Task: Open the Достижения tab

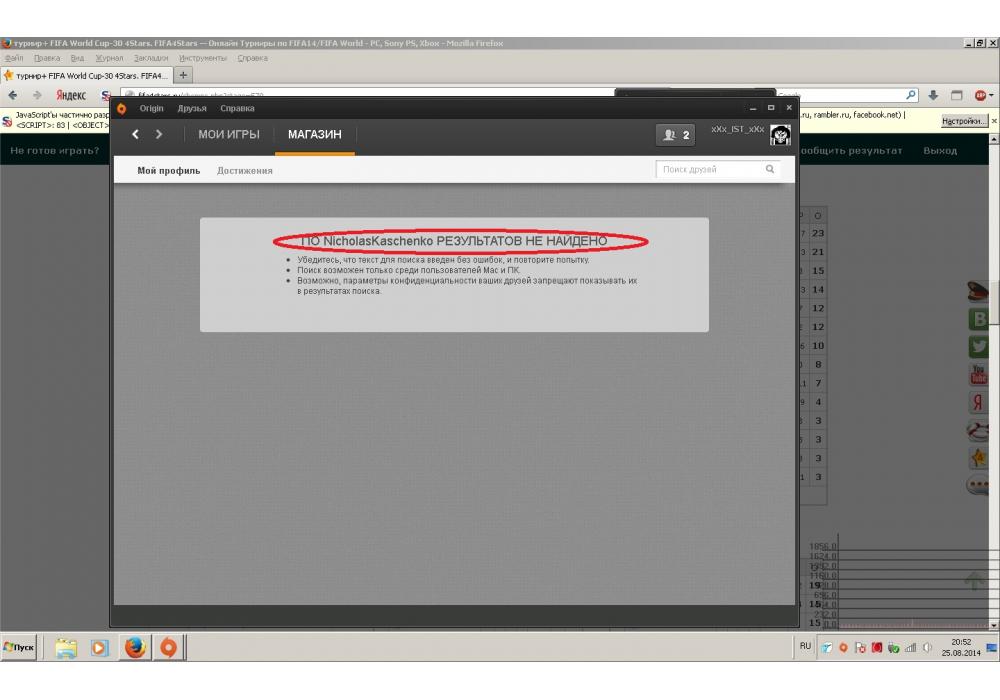Action: 245,171
